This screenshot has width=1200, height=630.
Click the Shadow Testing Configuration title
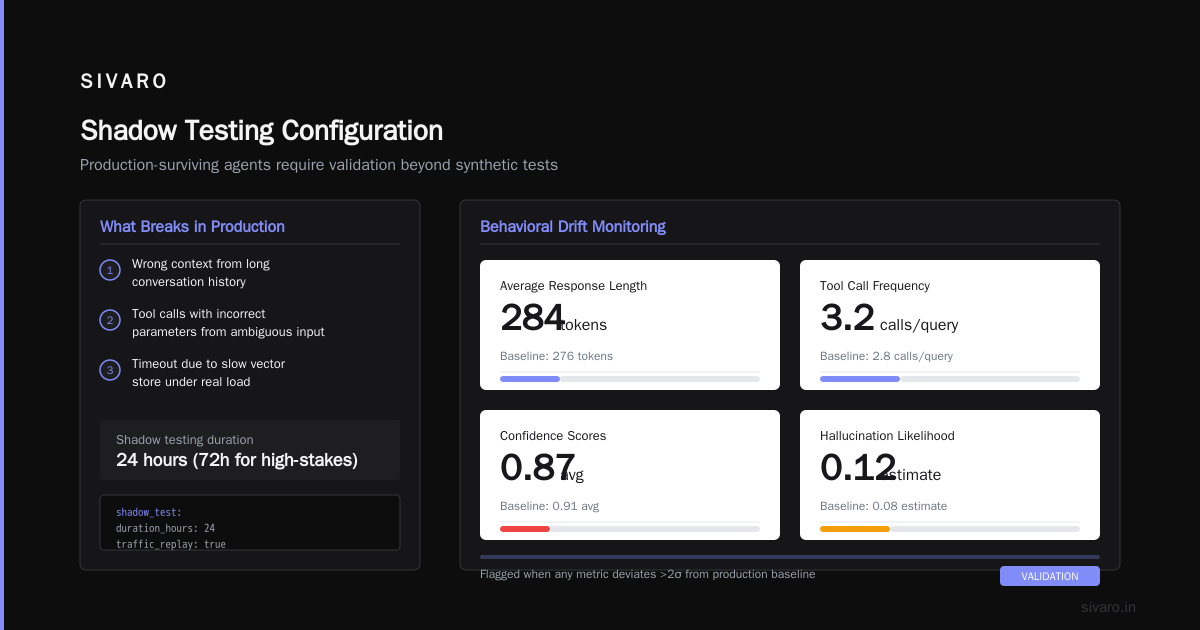pos(262,131)
